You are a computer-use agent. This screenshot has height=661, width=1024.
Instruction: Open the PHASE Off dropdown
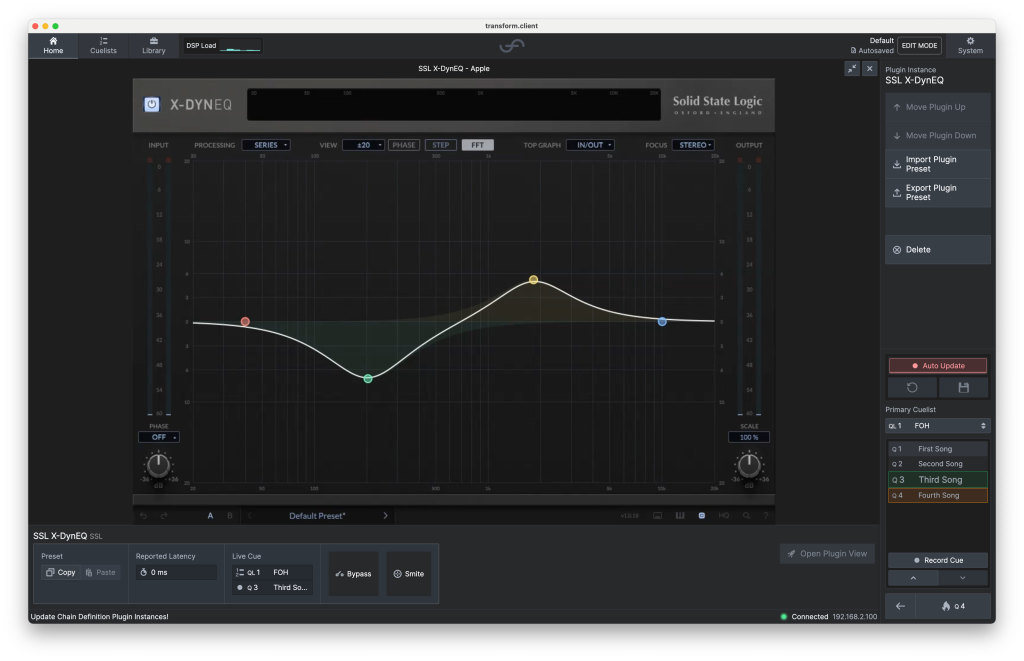click(x=159, y=437)
